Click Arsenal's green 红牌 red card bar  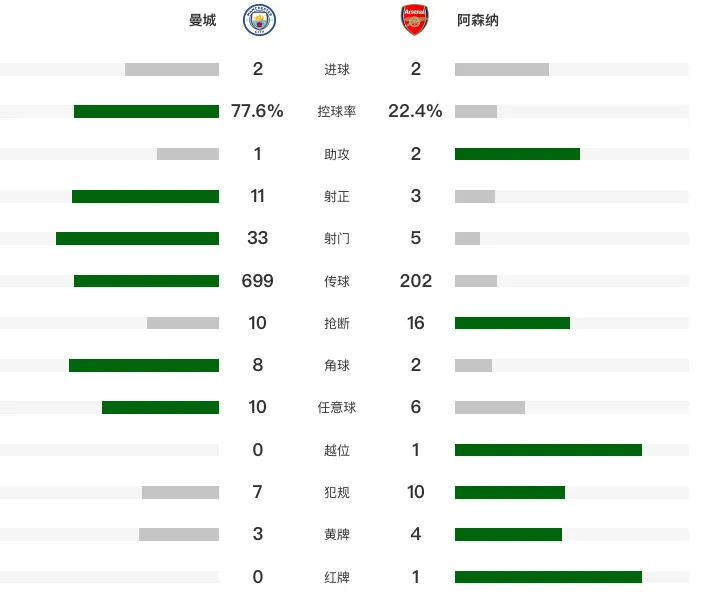pos(548,577)
